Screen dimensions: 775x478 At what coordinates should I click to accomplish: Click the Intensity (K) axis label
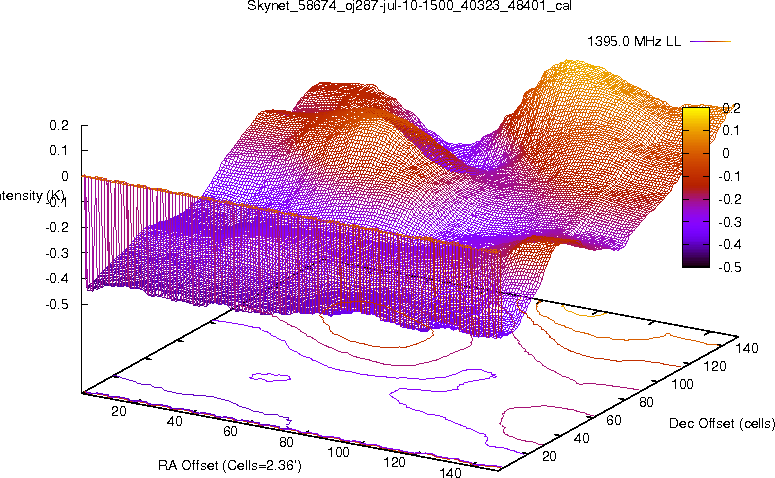32,196
